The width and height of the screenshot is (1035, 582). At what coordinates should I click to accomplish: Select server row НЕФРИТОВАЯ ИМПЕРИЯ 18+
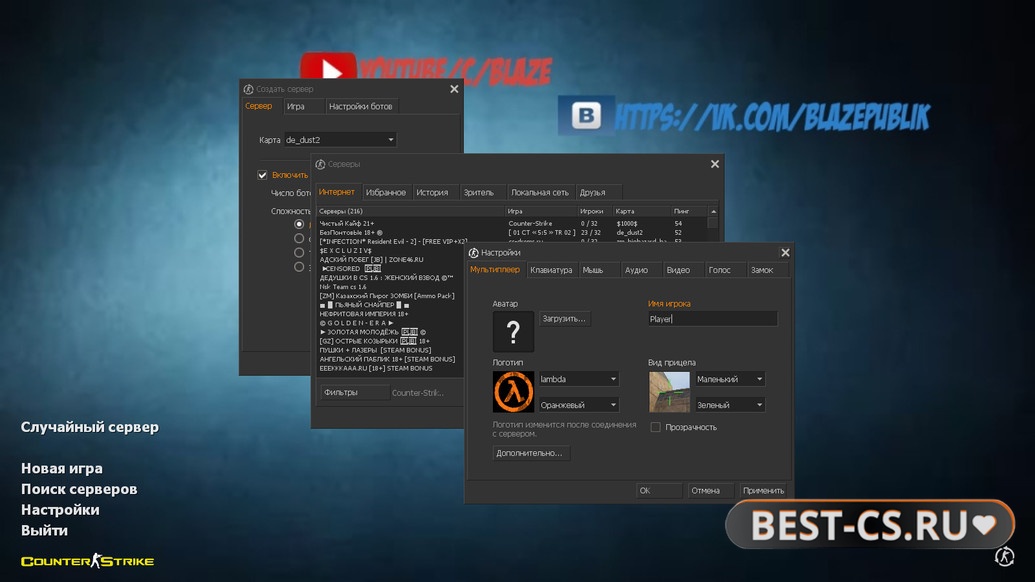point(389,314)
